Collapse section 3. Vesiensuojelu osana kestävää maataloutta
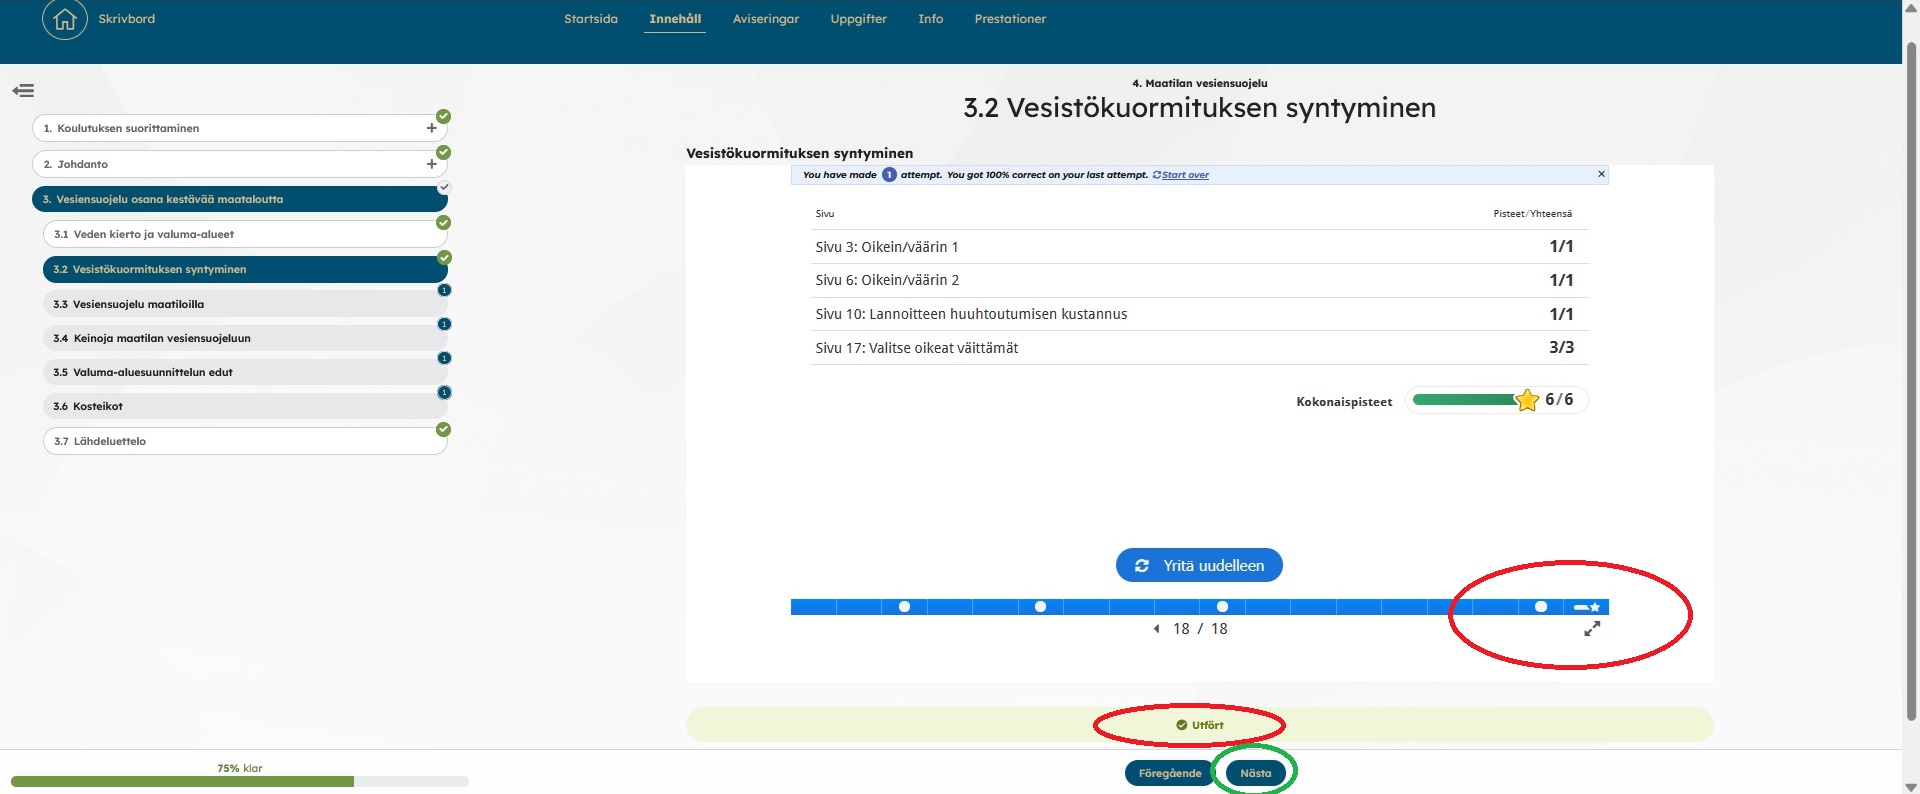1920x794 pixels. (x=240, y=199)
